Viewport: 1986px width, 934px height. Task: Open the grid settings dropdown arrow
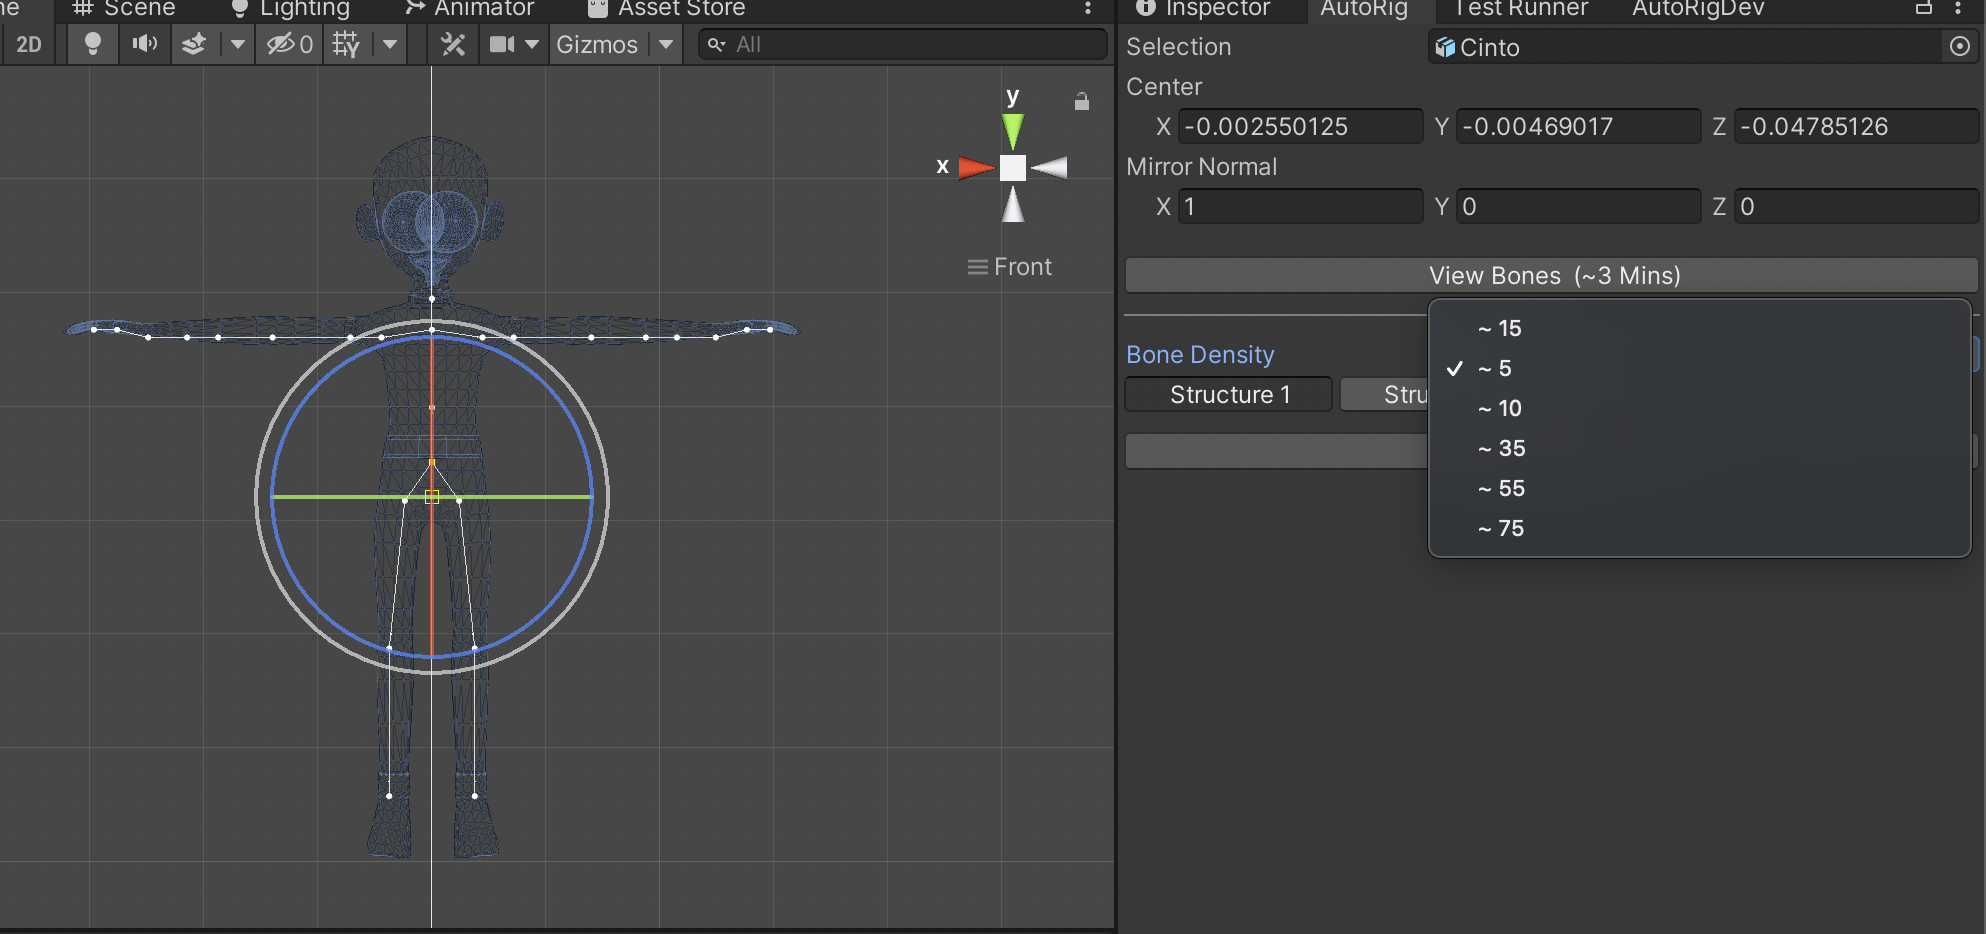tap(390, 45)
